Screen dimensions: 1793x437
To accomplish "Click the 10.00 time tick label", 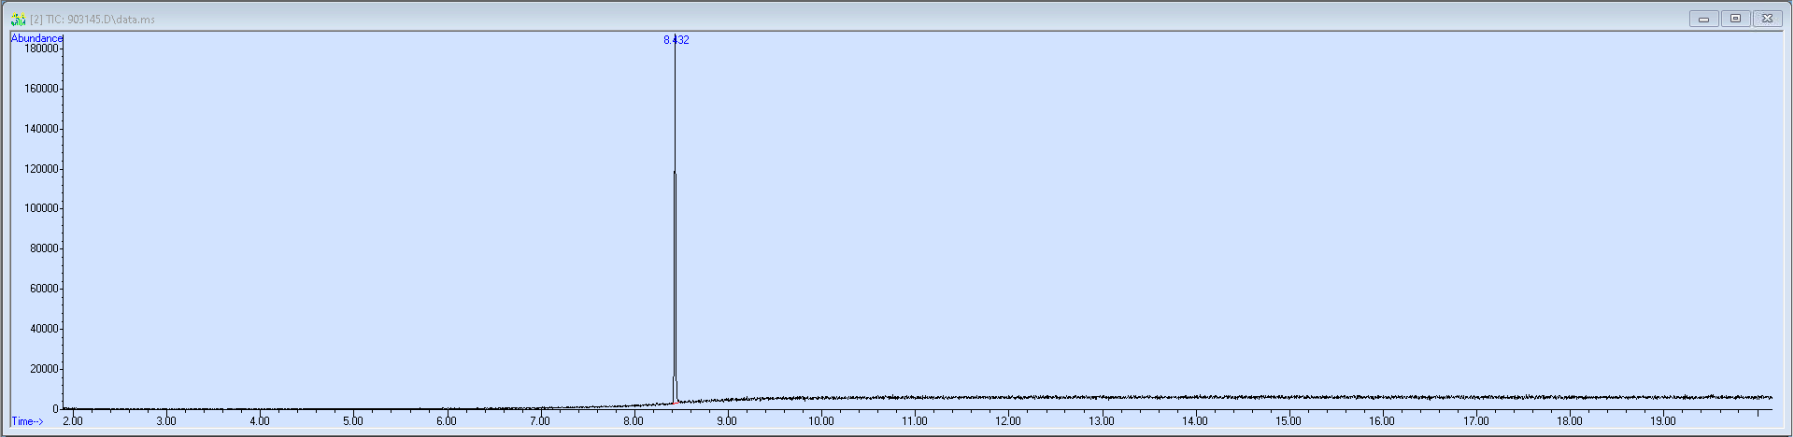I will tap(821, 421).
